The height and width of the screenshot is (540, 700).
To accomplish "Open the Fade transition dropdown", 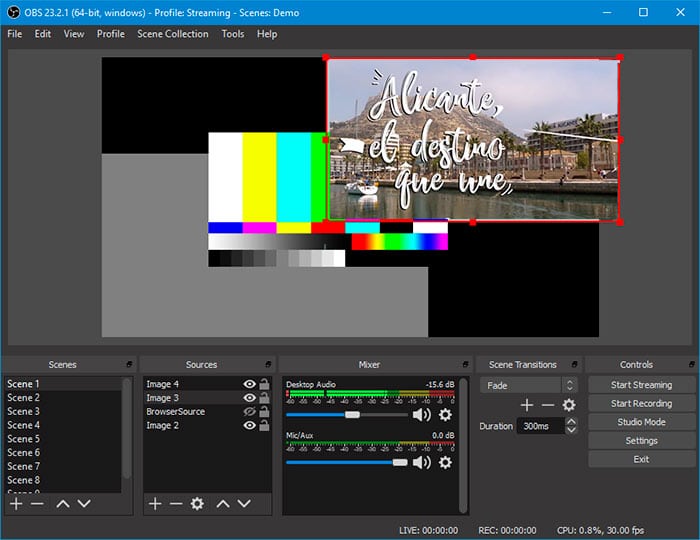I will tap(529, 385).
